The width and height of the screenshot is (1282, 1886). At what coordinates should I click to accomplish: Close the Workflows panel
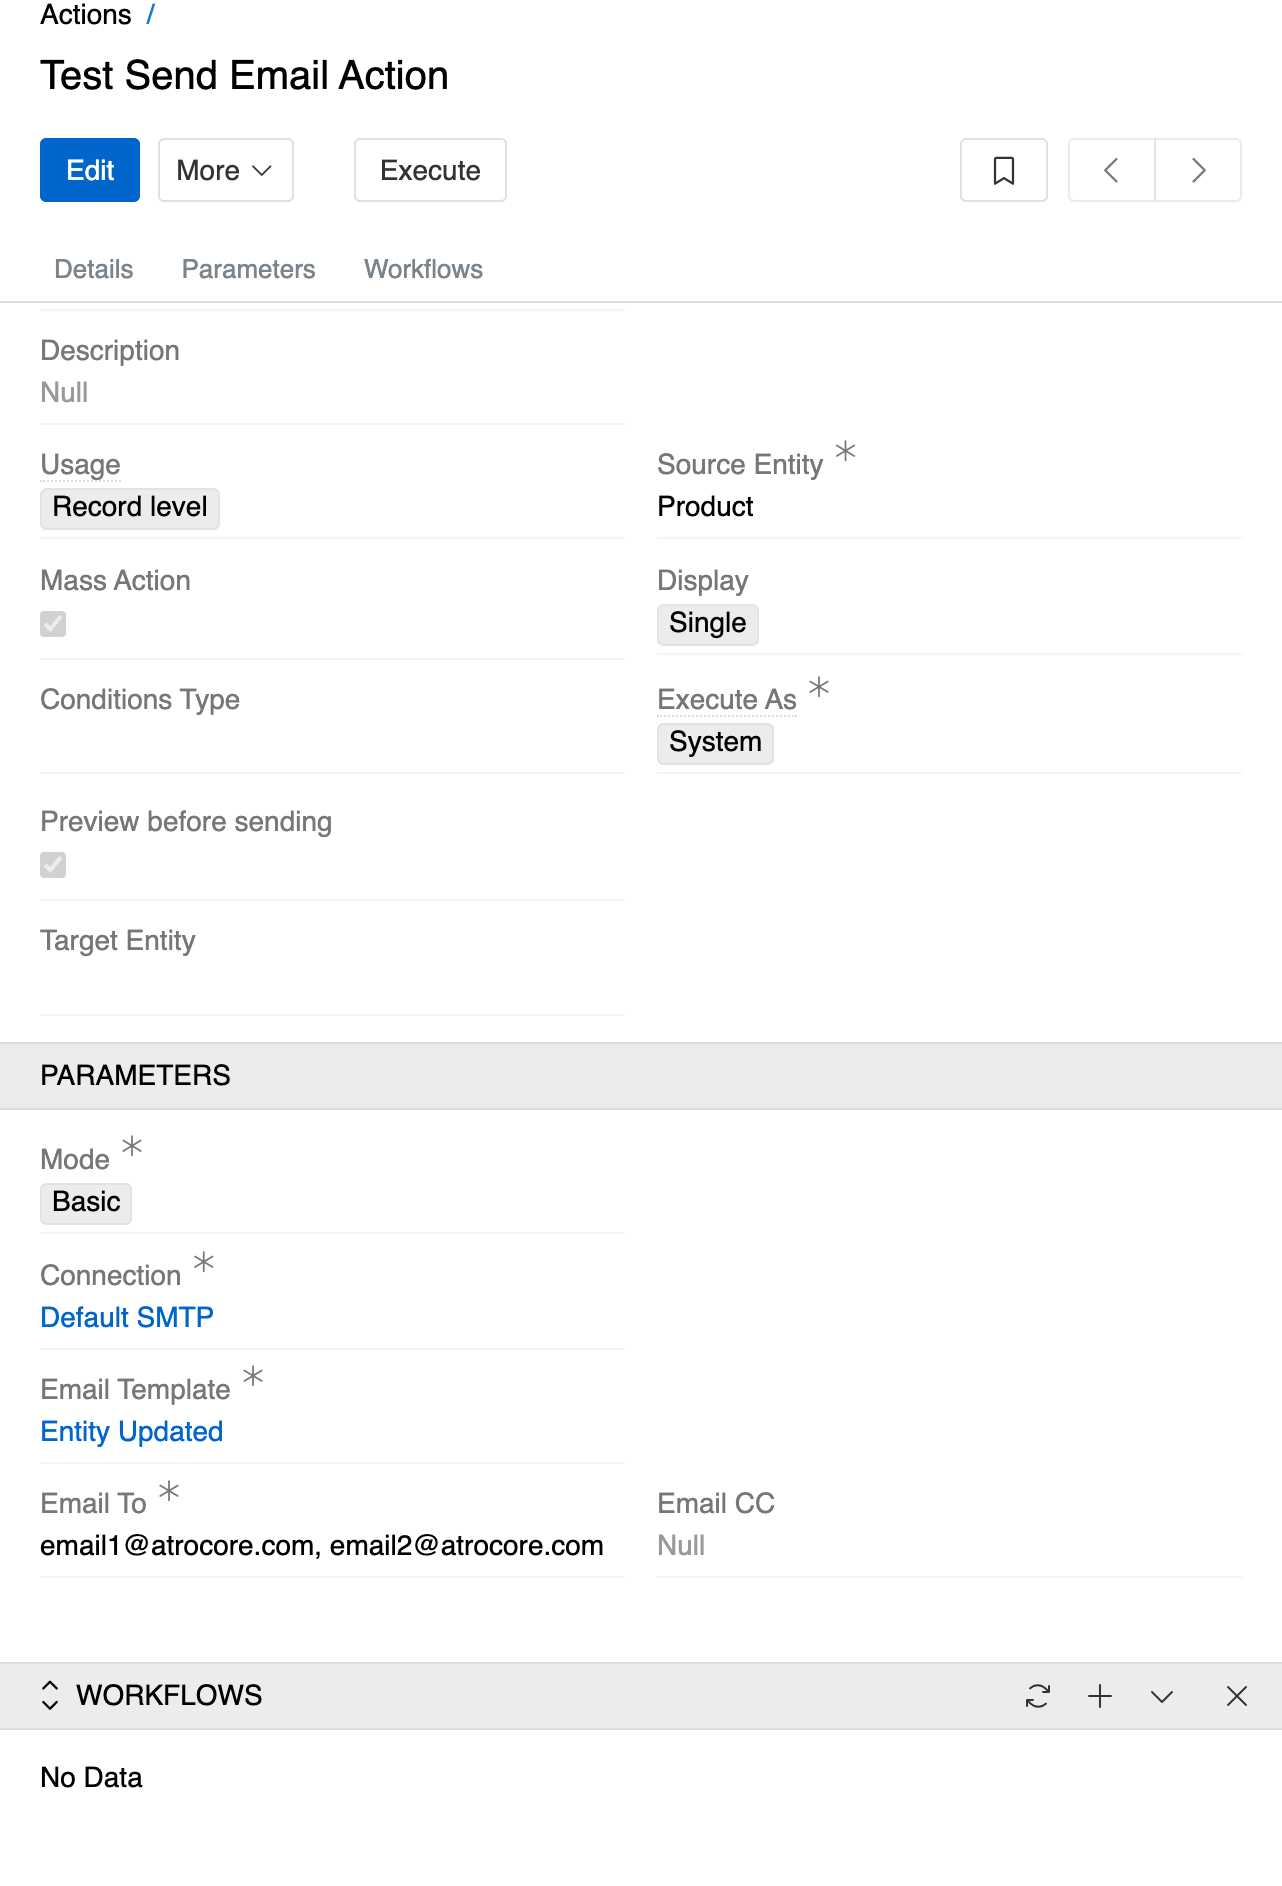(1236, 1696)
